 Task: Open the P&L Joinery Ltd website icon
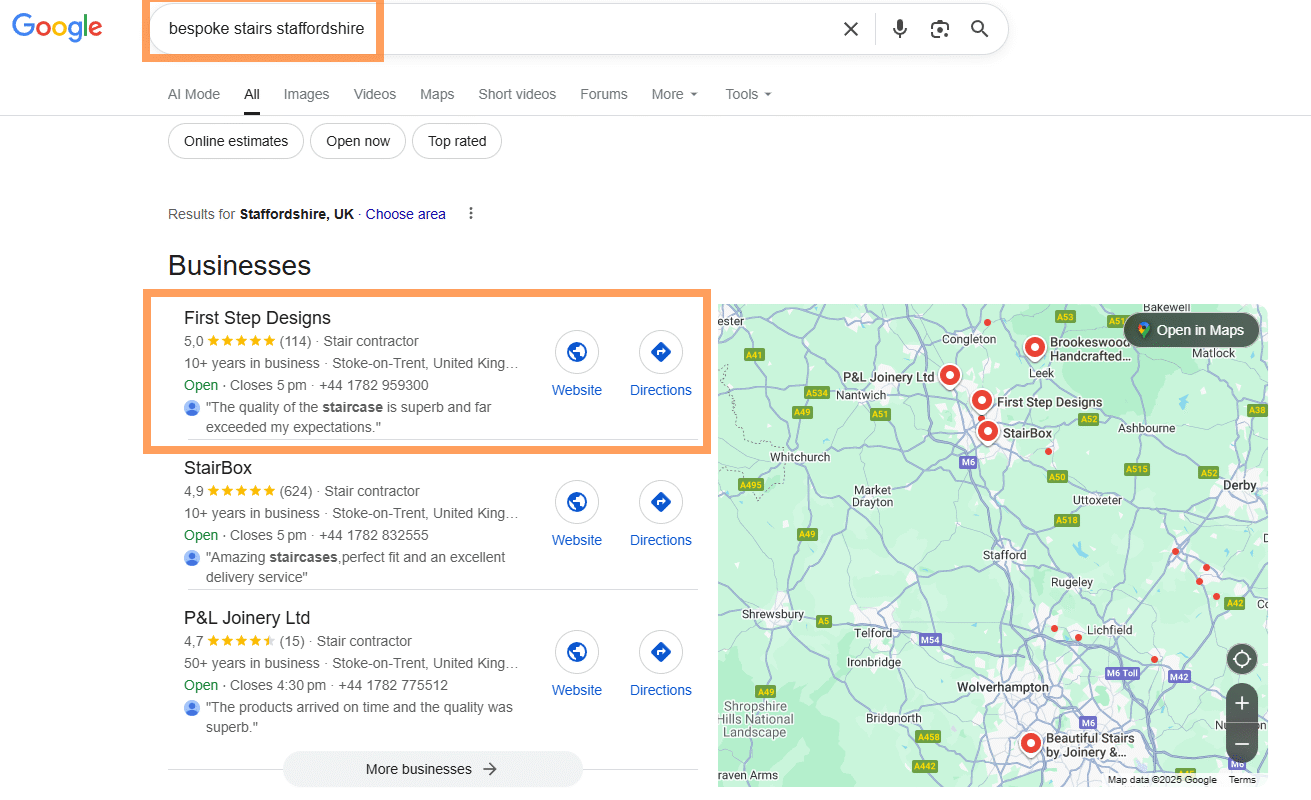pos(576,652)
